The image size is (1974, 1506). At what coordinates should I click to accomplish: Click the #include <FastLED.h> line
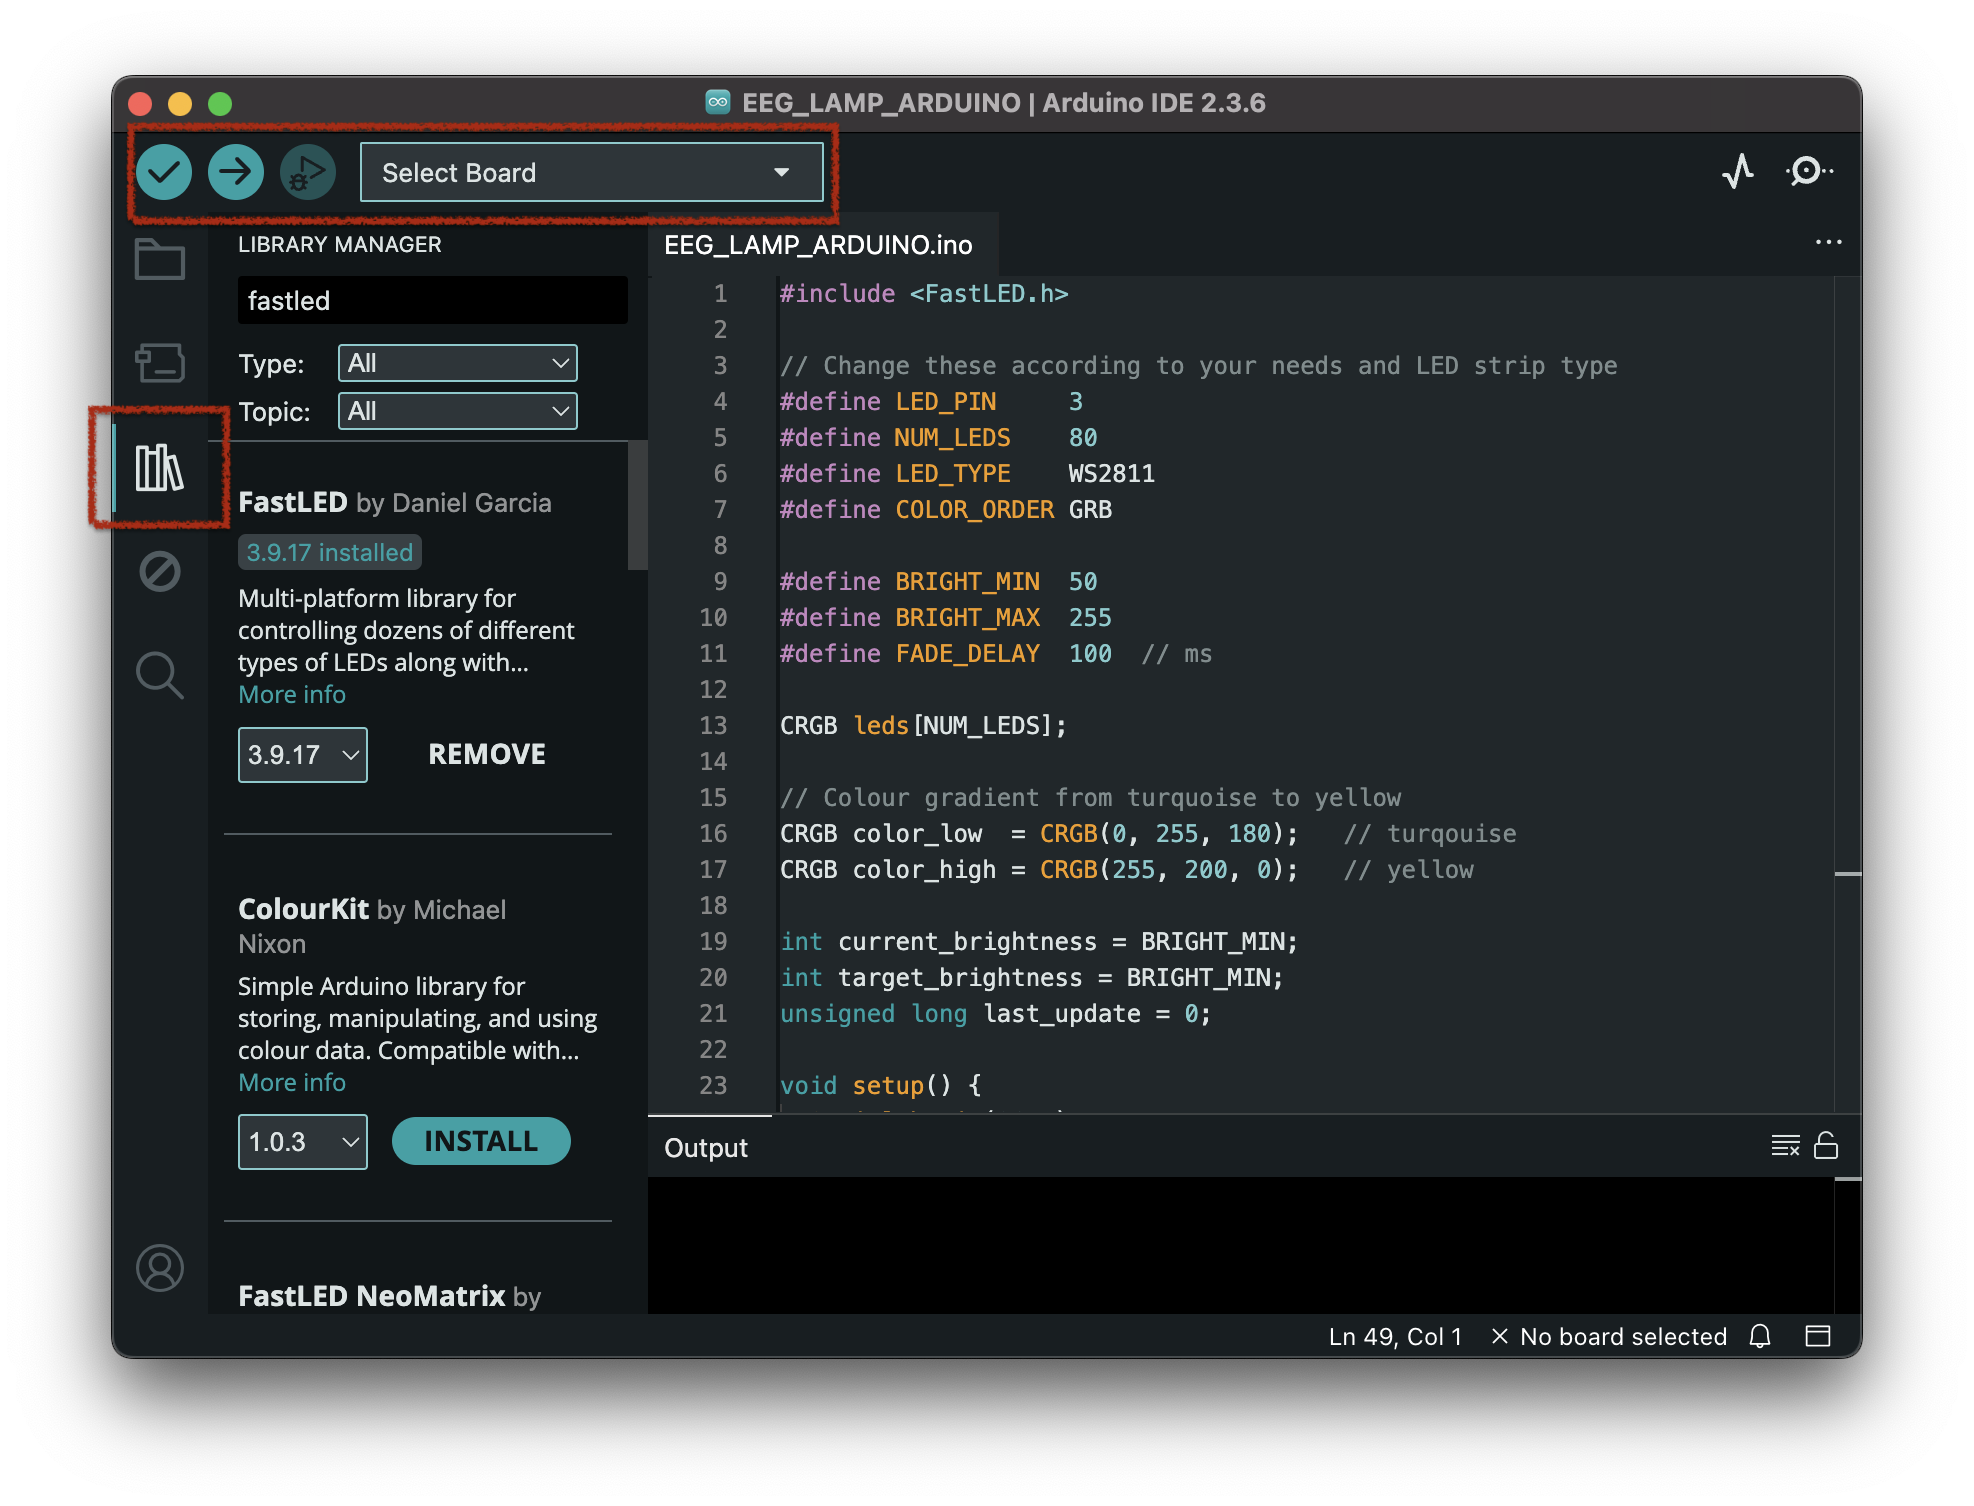(924, 294)
